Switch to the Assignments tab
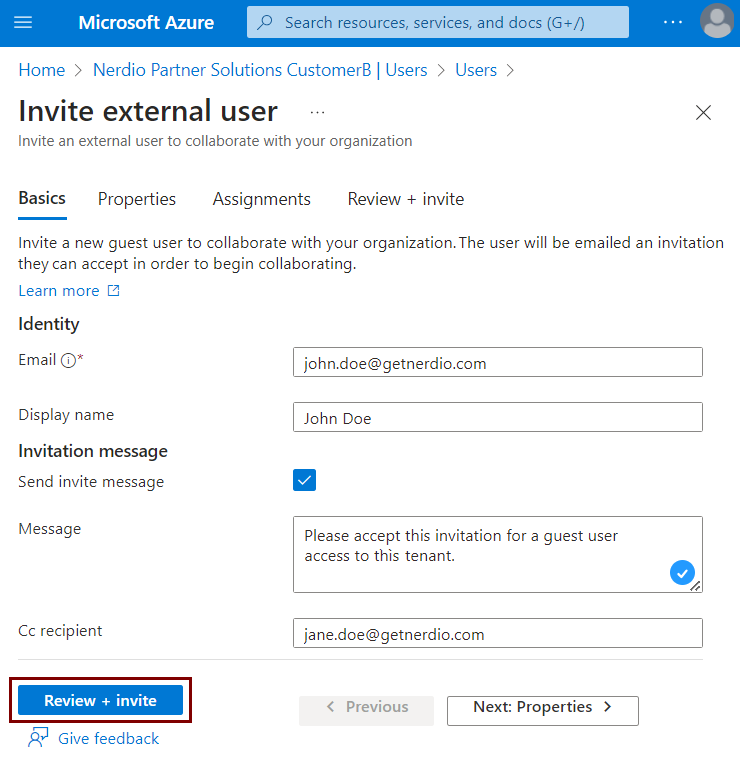The width and height of the screenshot is (740, 760). (262, 199)
